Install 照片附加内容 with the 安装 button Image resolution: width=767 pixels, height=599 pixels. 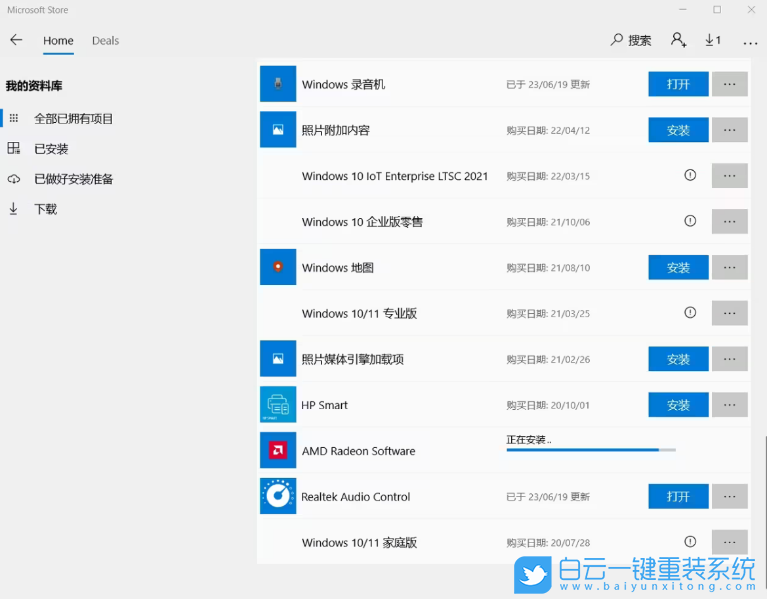click(678, 130)
